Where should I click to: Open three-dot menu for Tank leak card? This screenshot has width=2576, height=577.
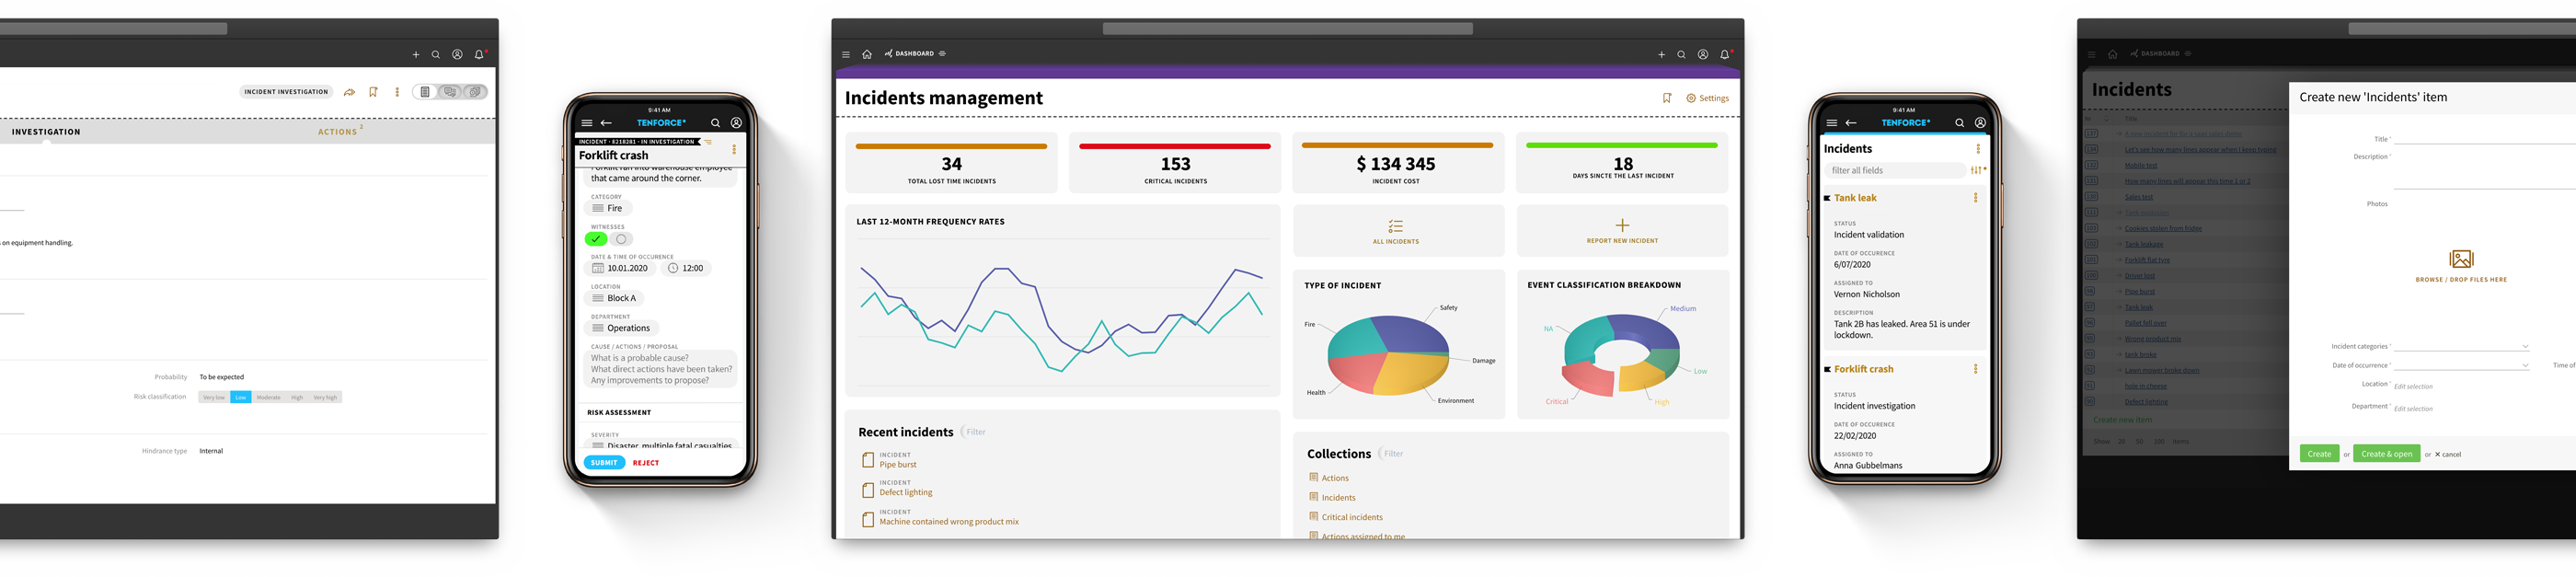tap(1976, 198)
